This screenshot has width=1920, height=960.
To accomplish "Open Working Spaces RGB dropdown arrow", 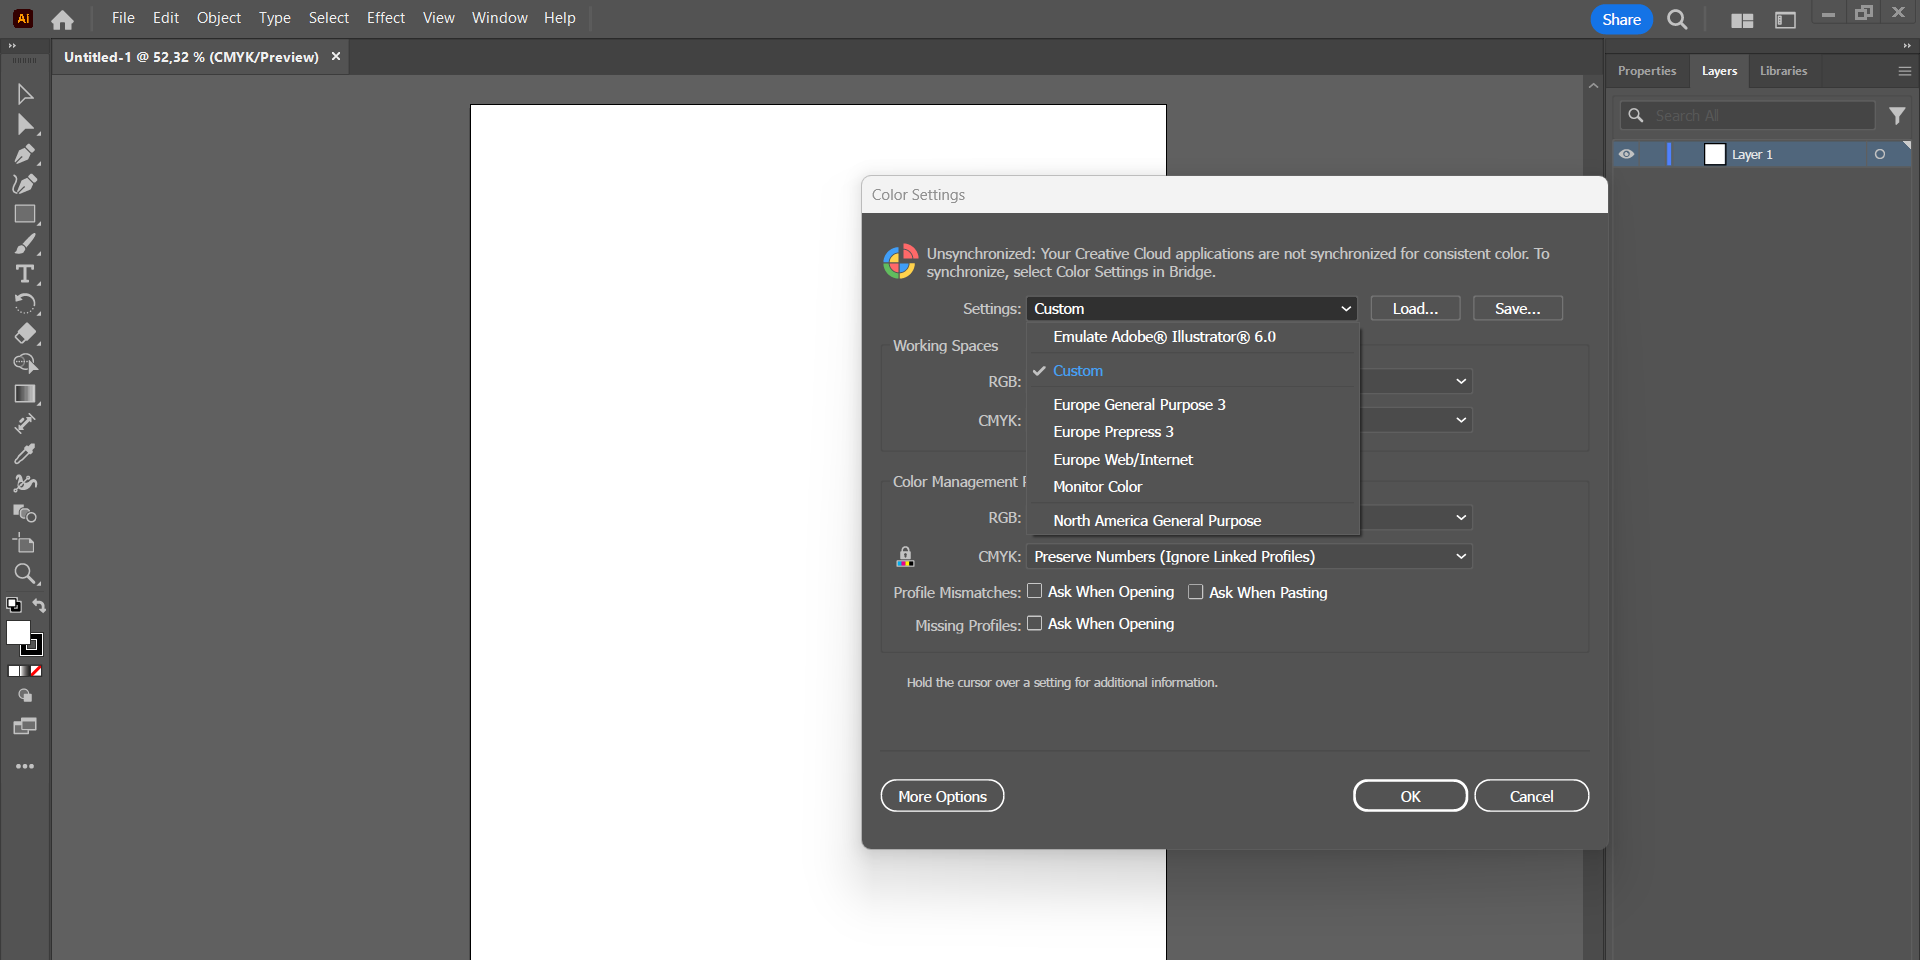I will coord(1461,381).
